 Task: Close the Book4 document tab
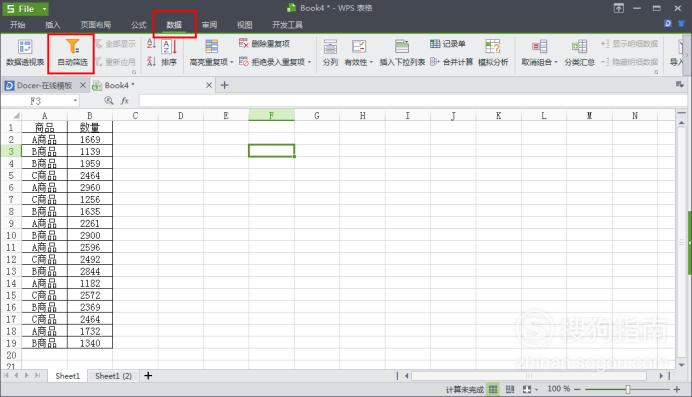[x=209, y=85]
